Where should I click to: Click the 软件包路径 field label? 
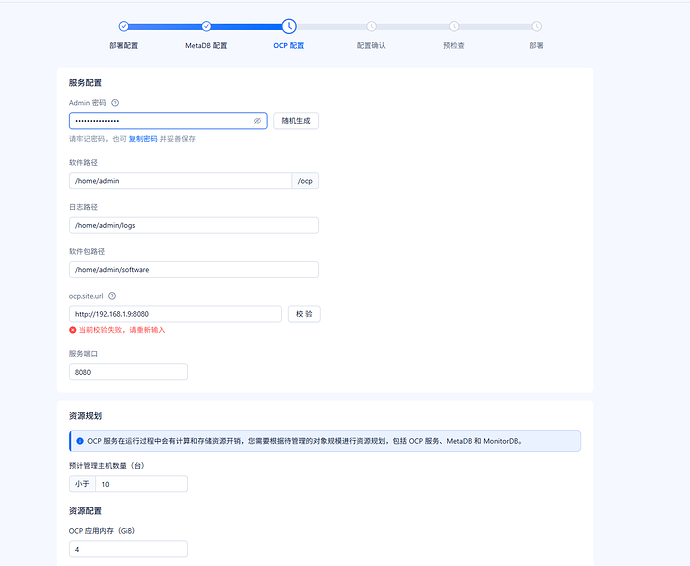point(87,251)
